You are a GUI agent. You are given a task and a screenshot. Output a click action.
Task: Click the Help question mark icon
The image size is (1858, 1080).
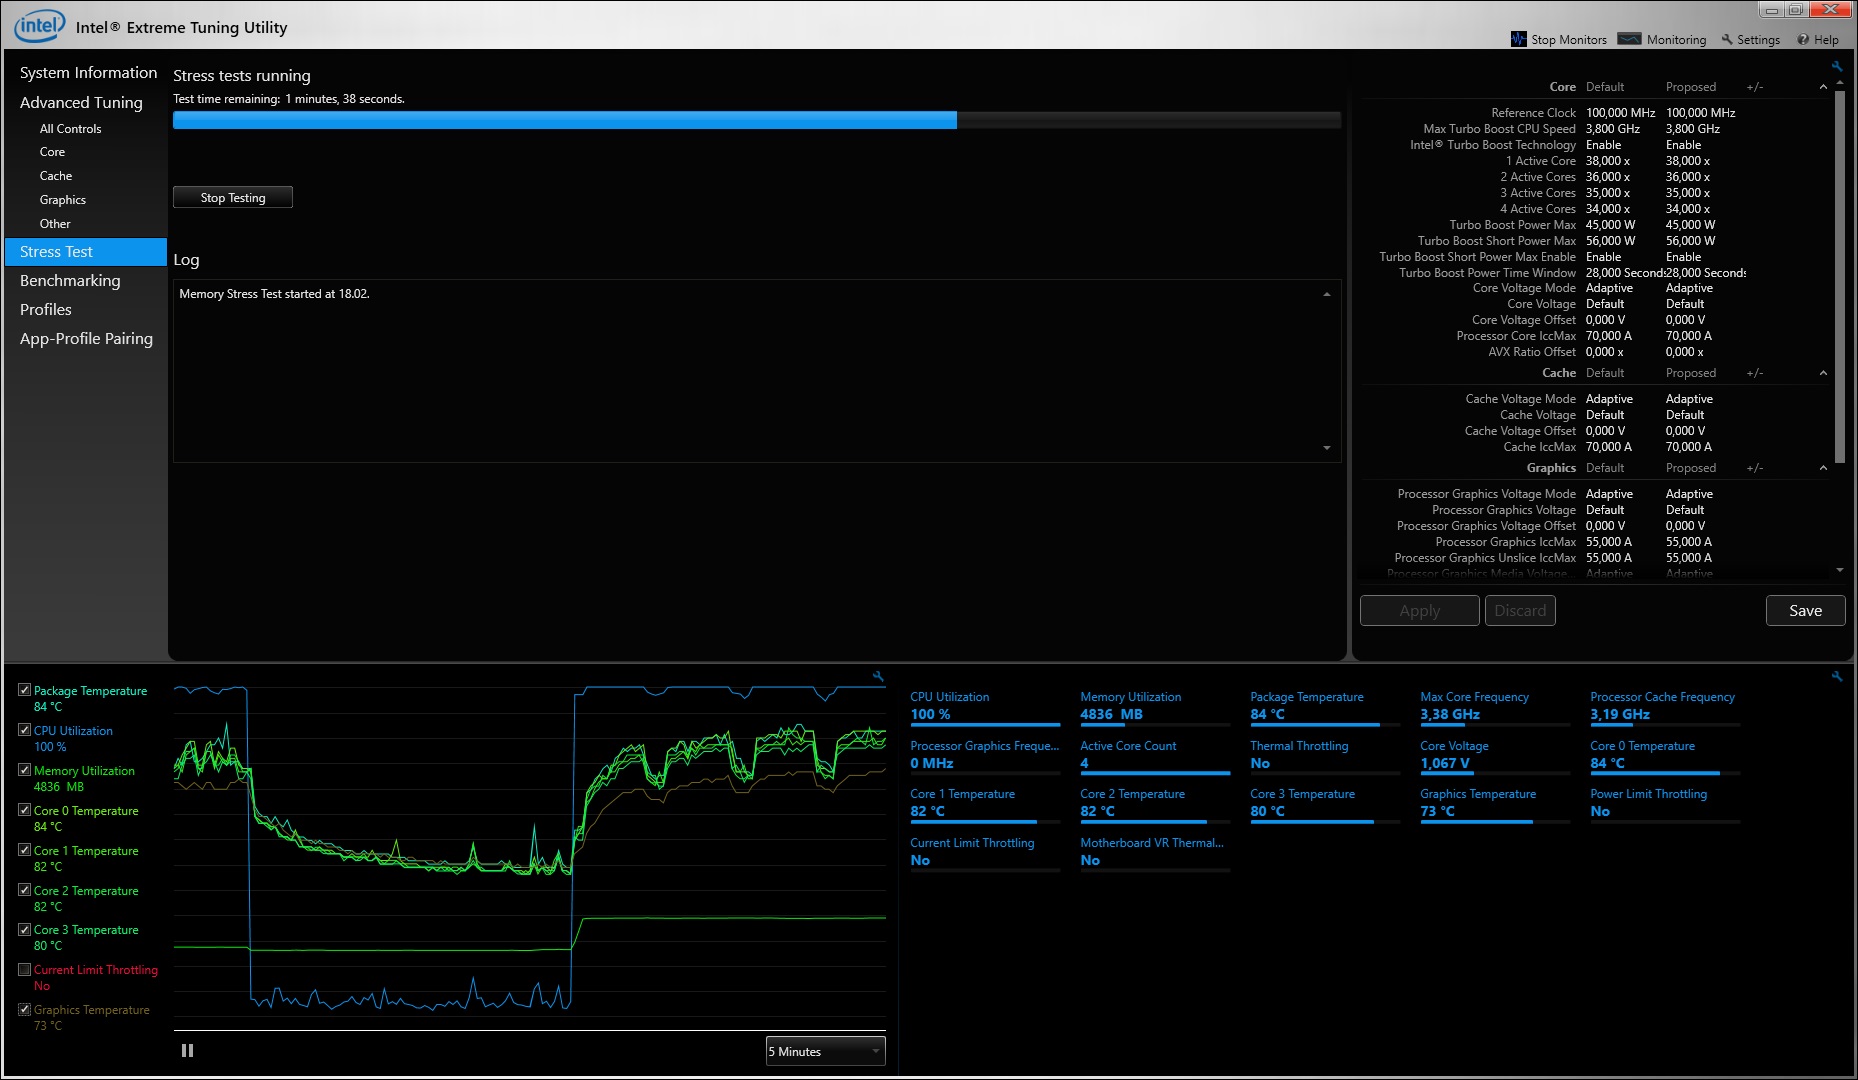1803,40
